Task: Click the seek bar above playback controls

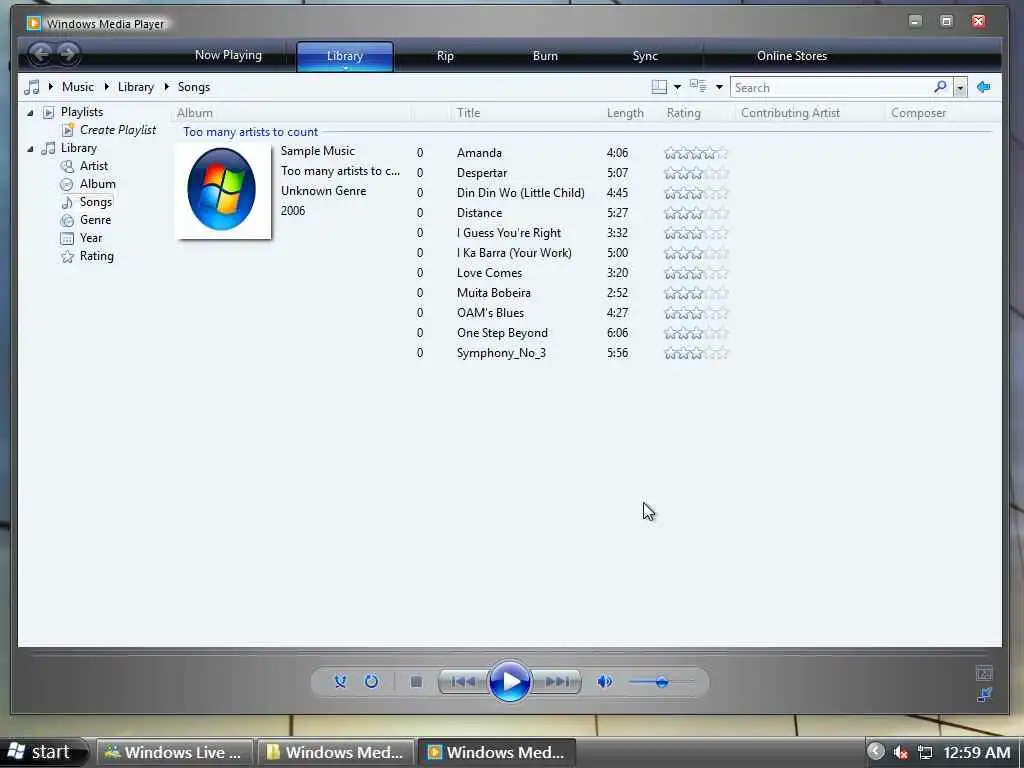Action: 509,652
